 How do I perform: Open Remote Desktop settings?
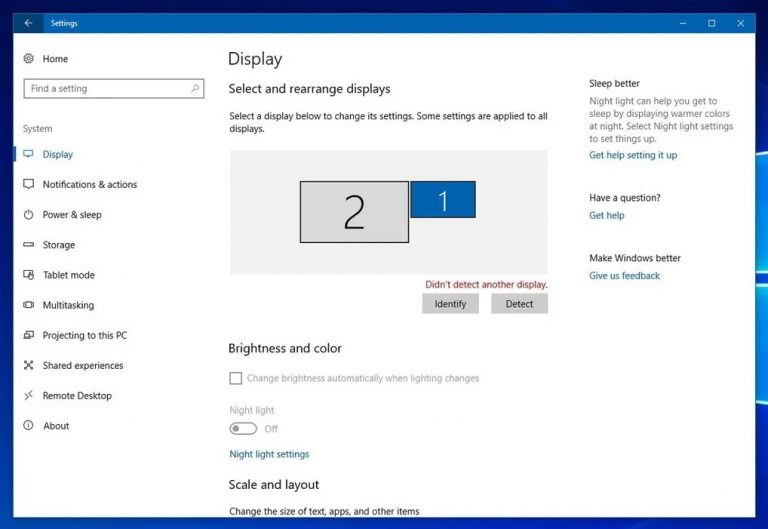tap(77, 396)
